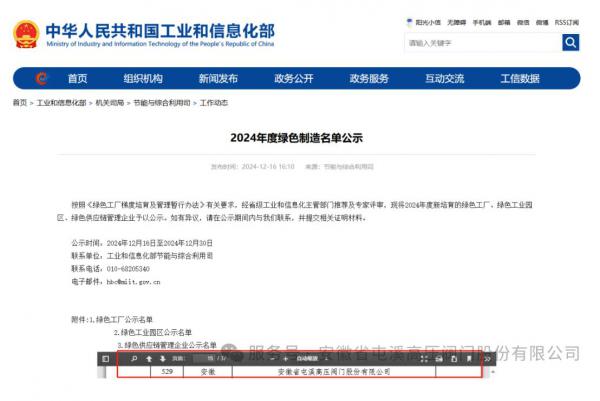Zoom out in the PDF toolbar
The image size is (600, 401).
click(271, 358)
